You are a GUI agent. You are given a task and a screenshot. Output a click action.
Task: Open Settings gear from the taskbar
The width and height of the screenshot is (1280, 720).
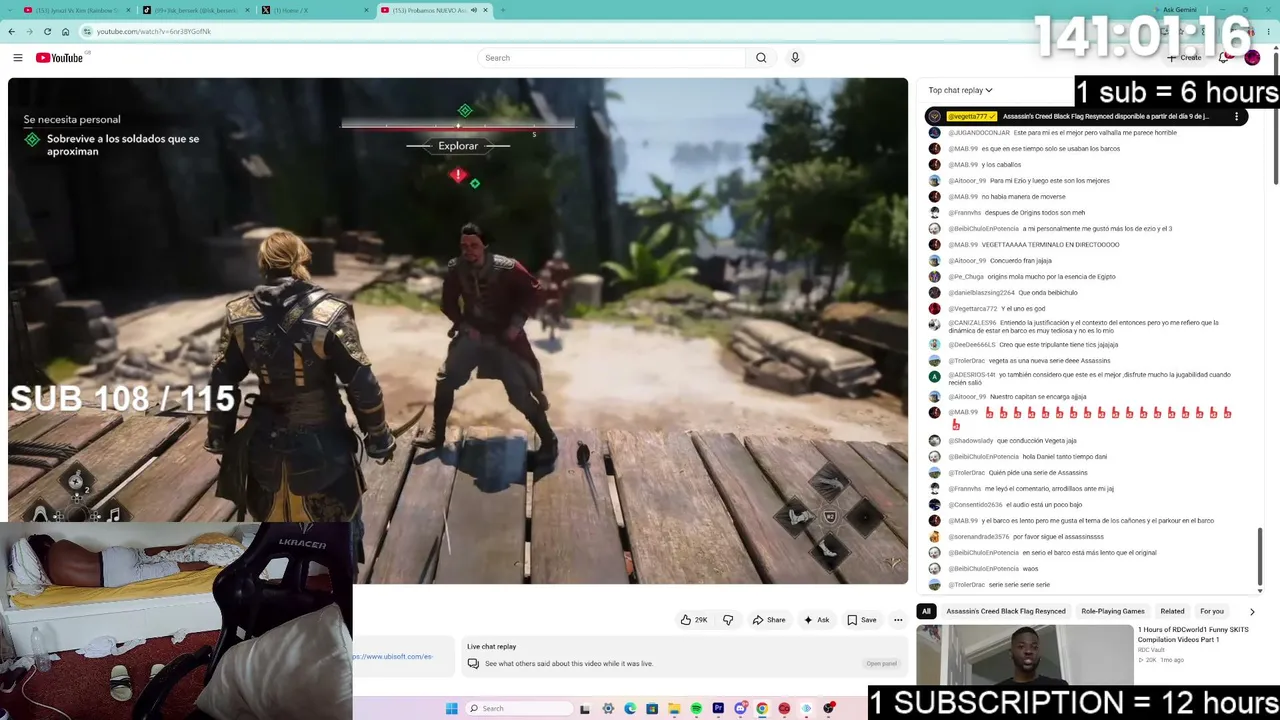click(x=608, y=709)
